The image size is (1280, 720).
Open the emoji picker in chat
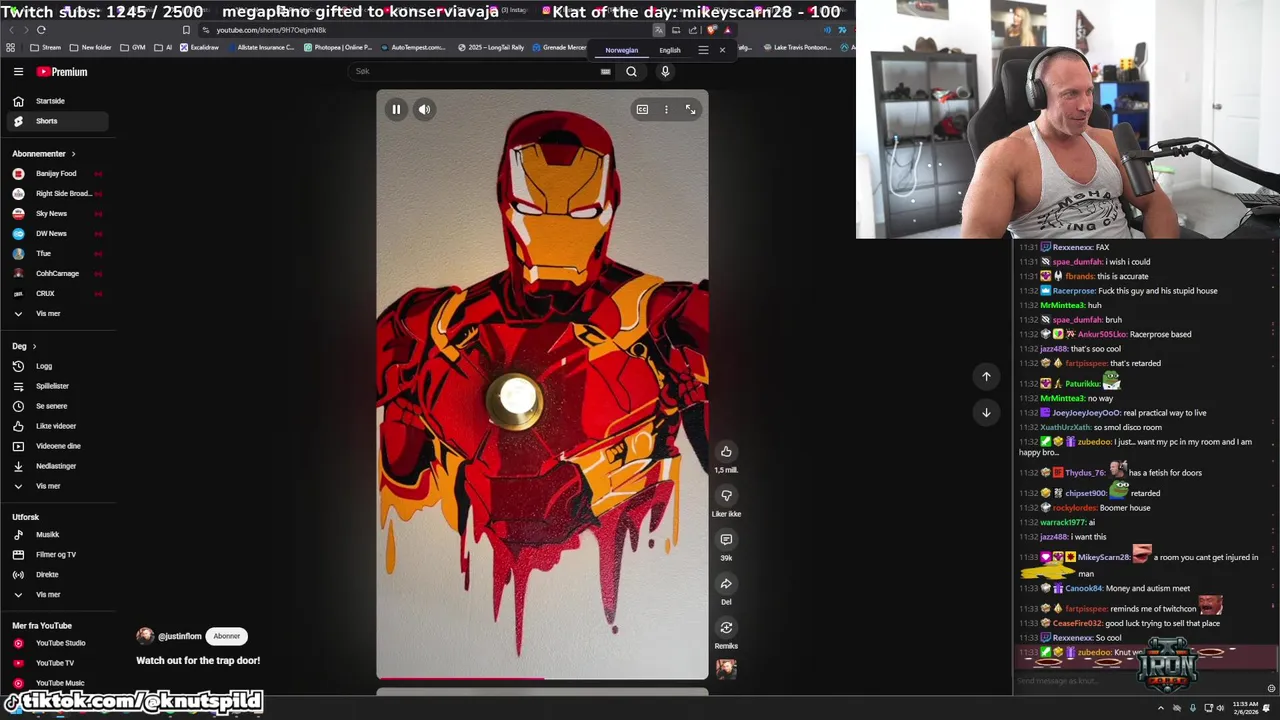1271,688
